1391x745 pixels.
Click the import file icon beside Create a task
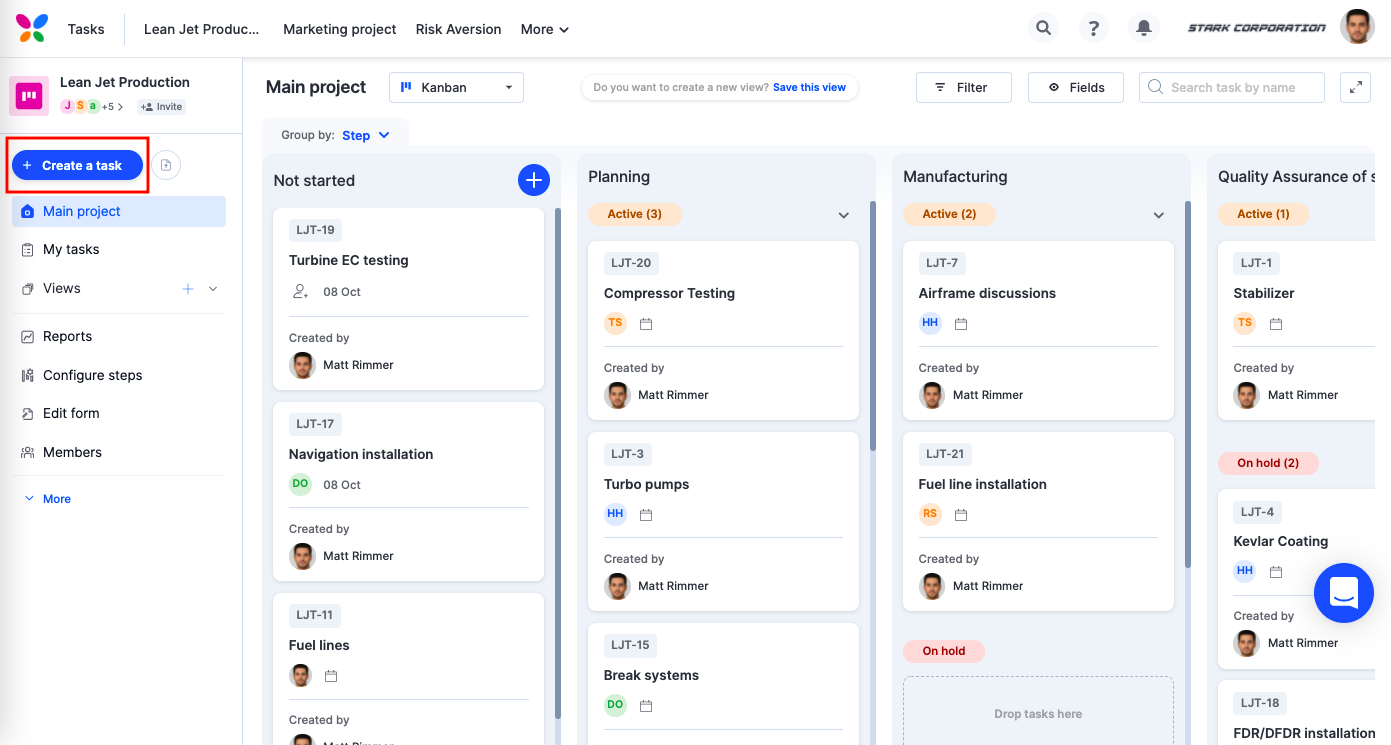[167, 165]
